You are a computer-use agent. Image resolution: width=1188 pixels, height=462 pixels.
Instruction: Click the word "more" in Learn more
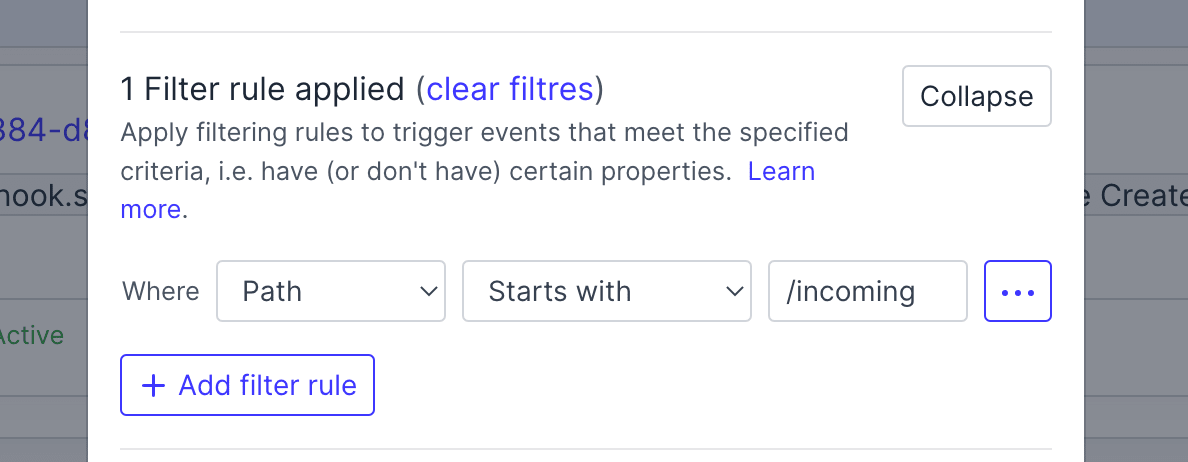tap(150, 210)
